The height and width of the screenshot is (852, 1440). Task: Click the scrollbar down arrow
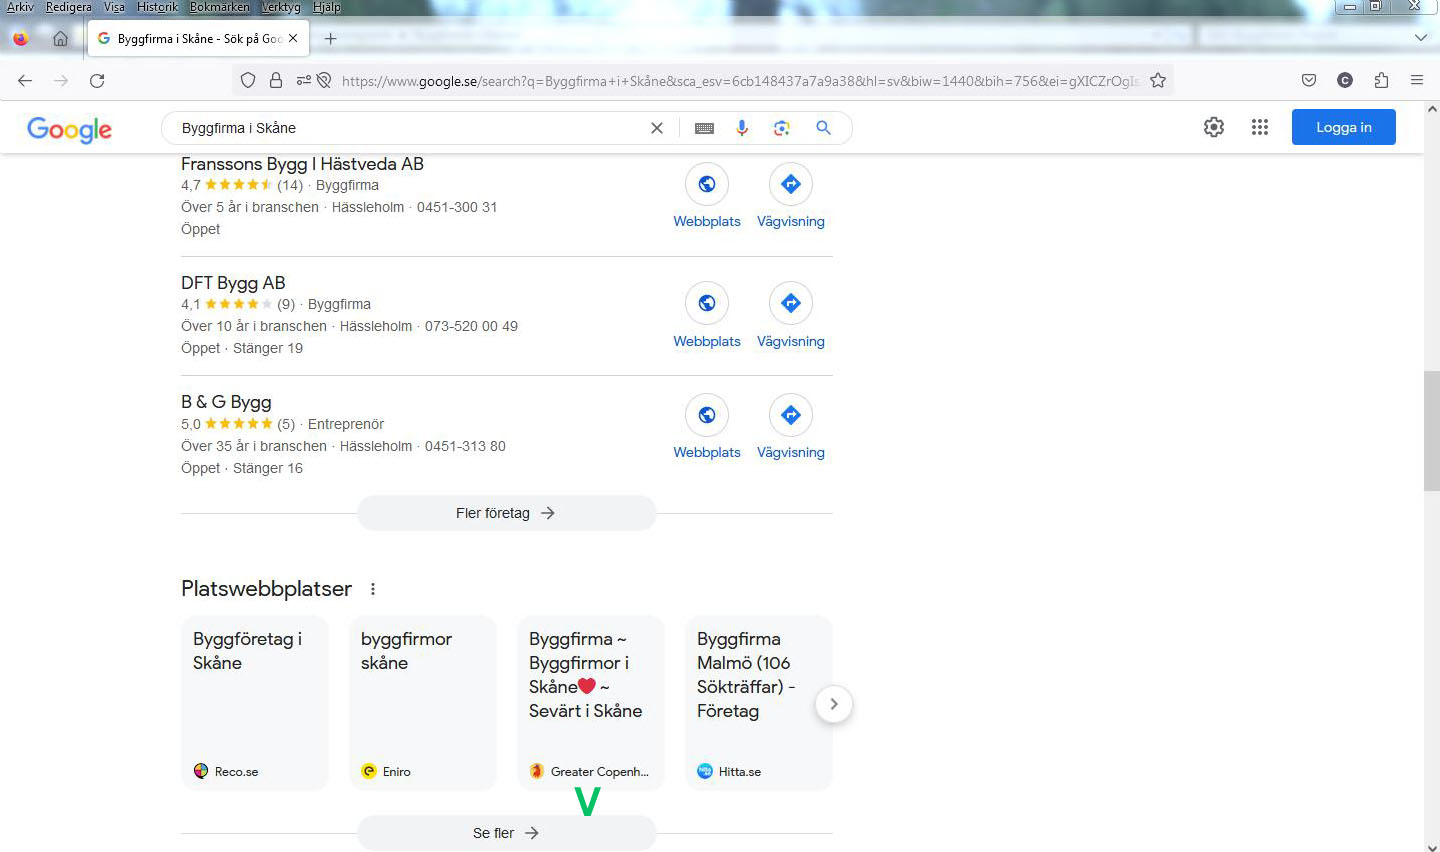pyautogui.click(x=1432, y=846)
